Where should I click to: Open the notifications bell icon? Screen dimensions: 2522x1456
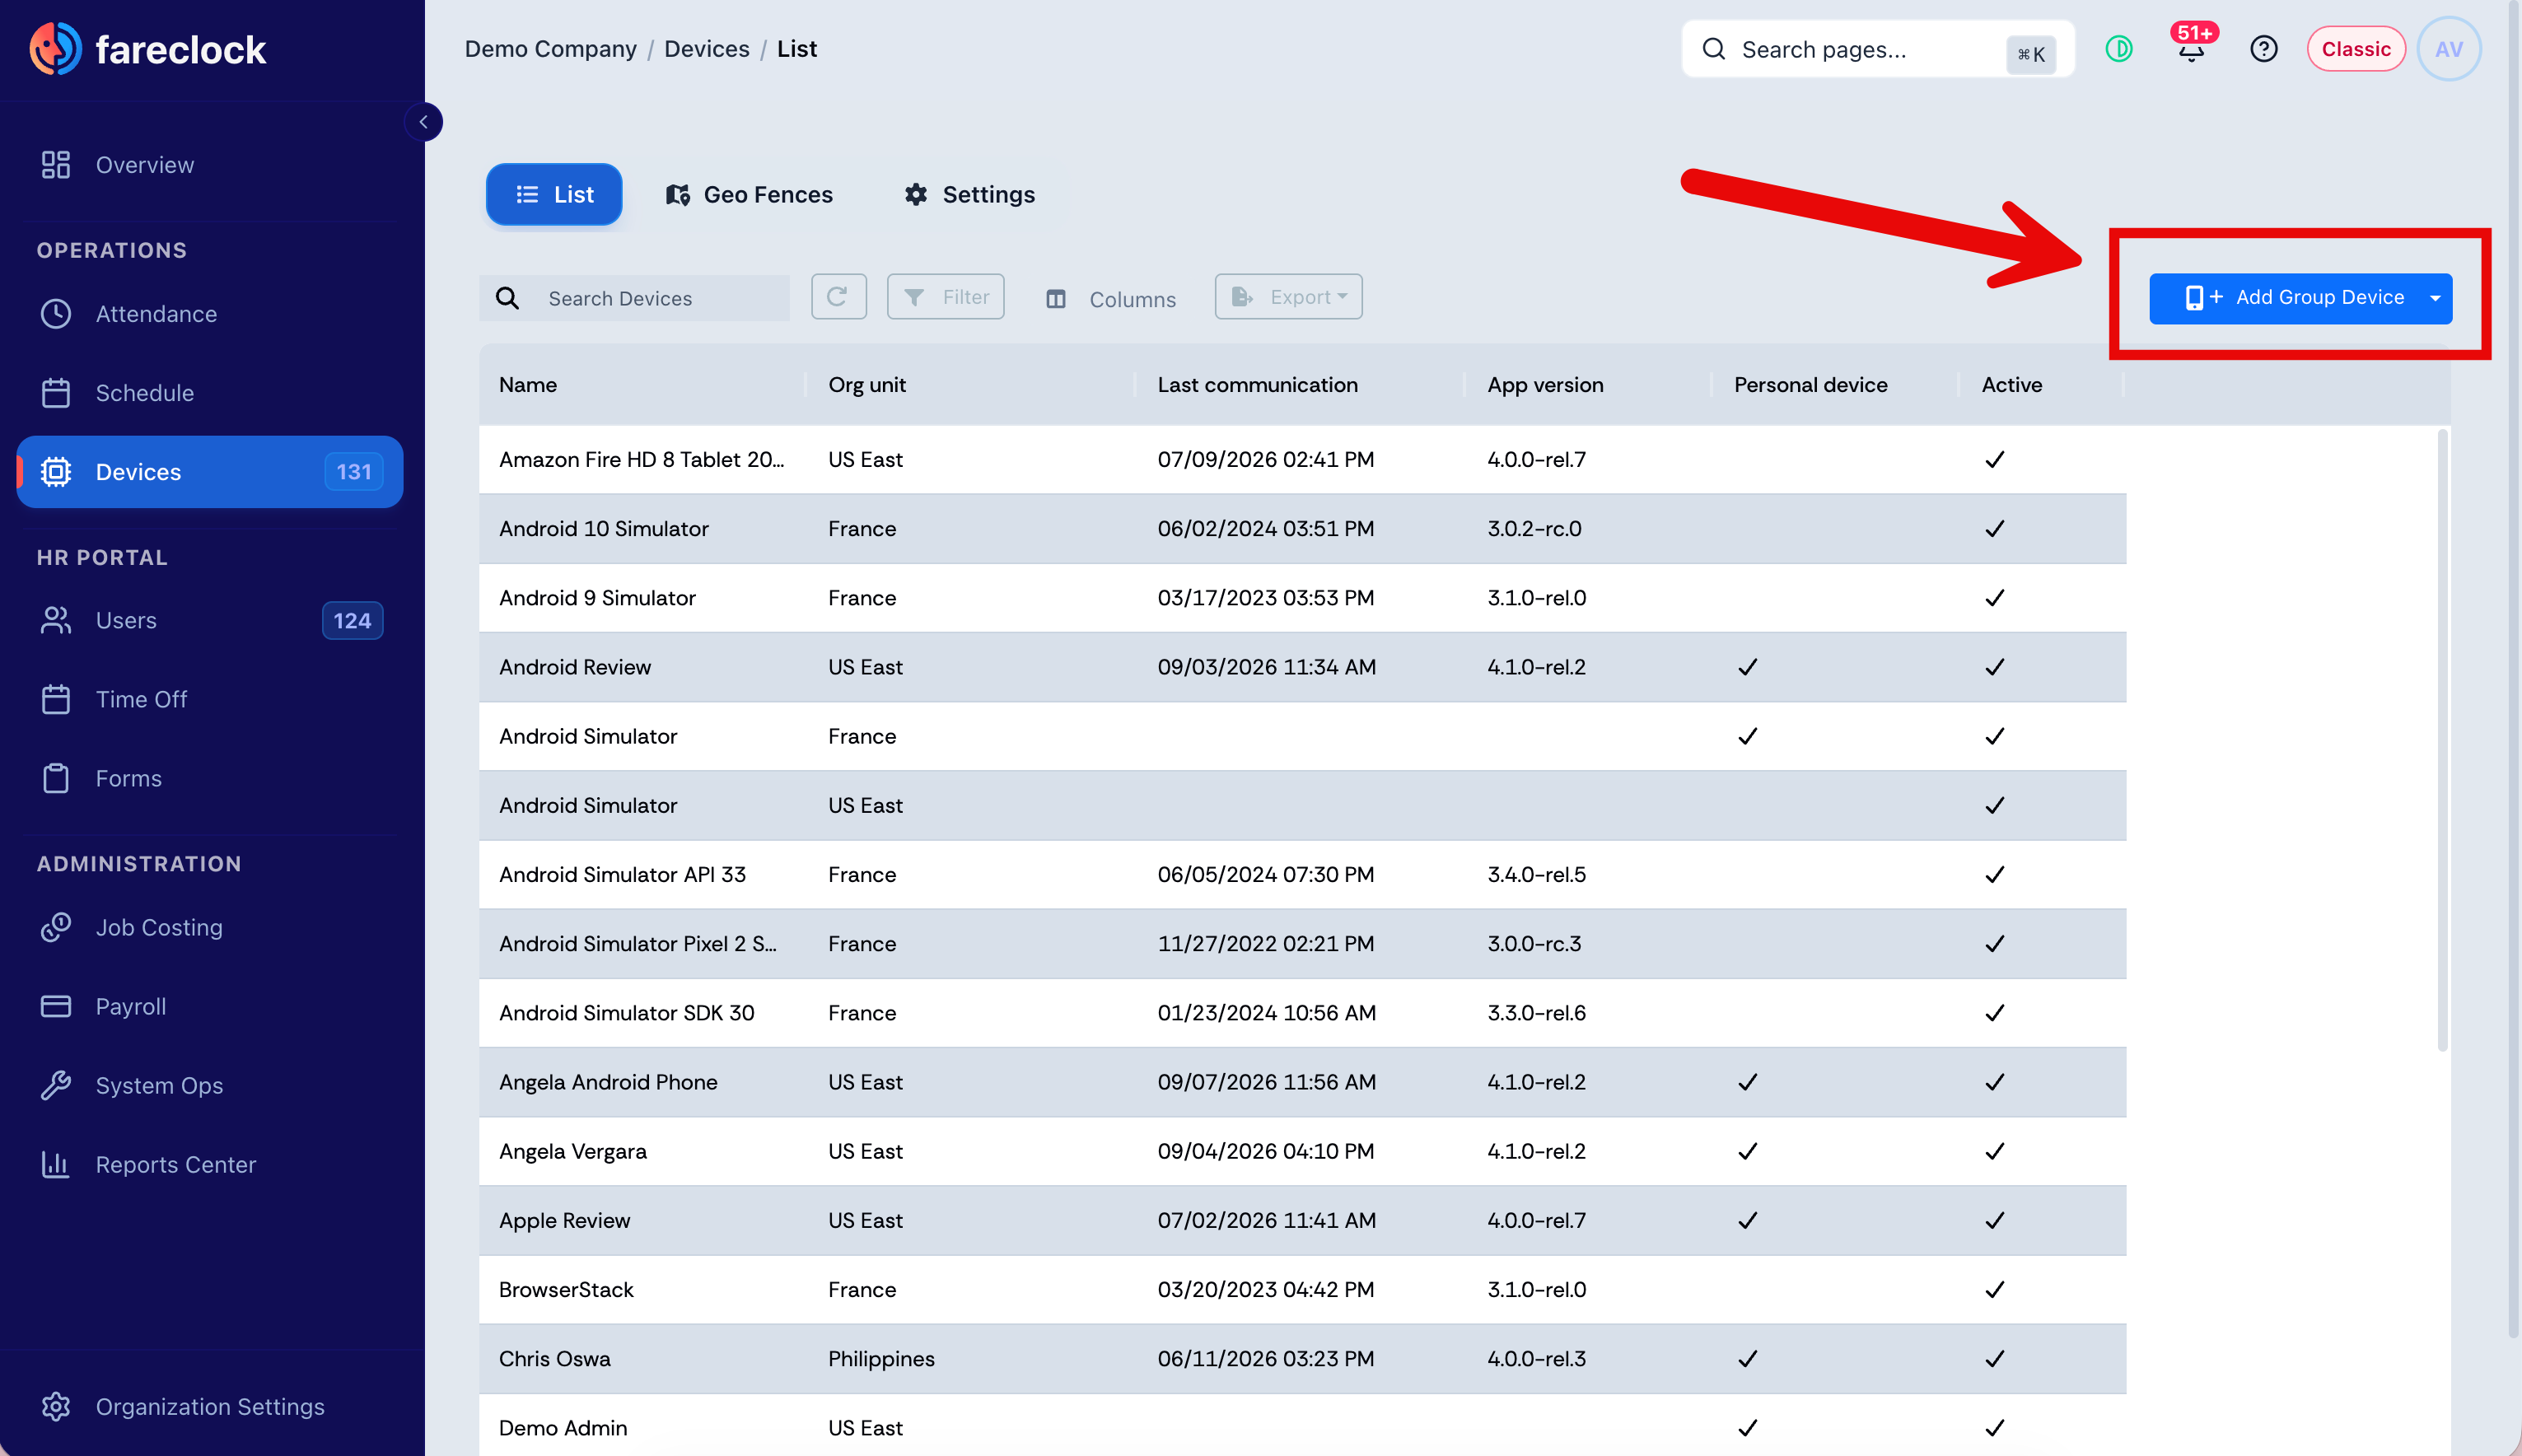point(2191,49)
